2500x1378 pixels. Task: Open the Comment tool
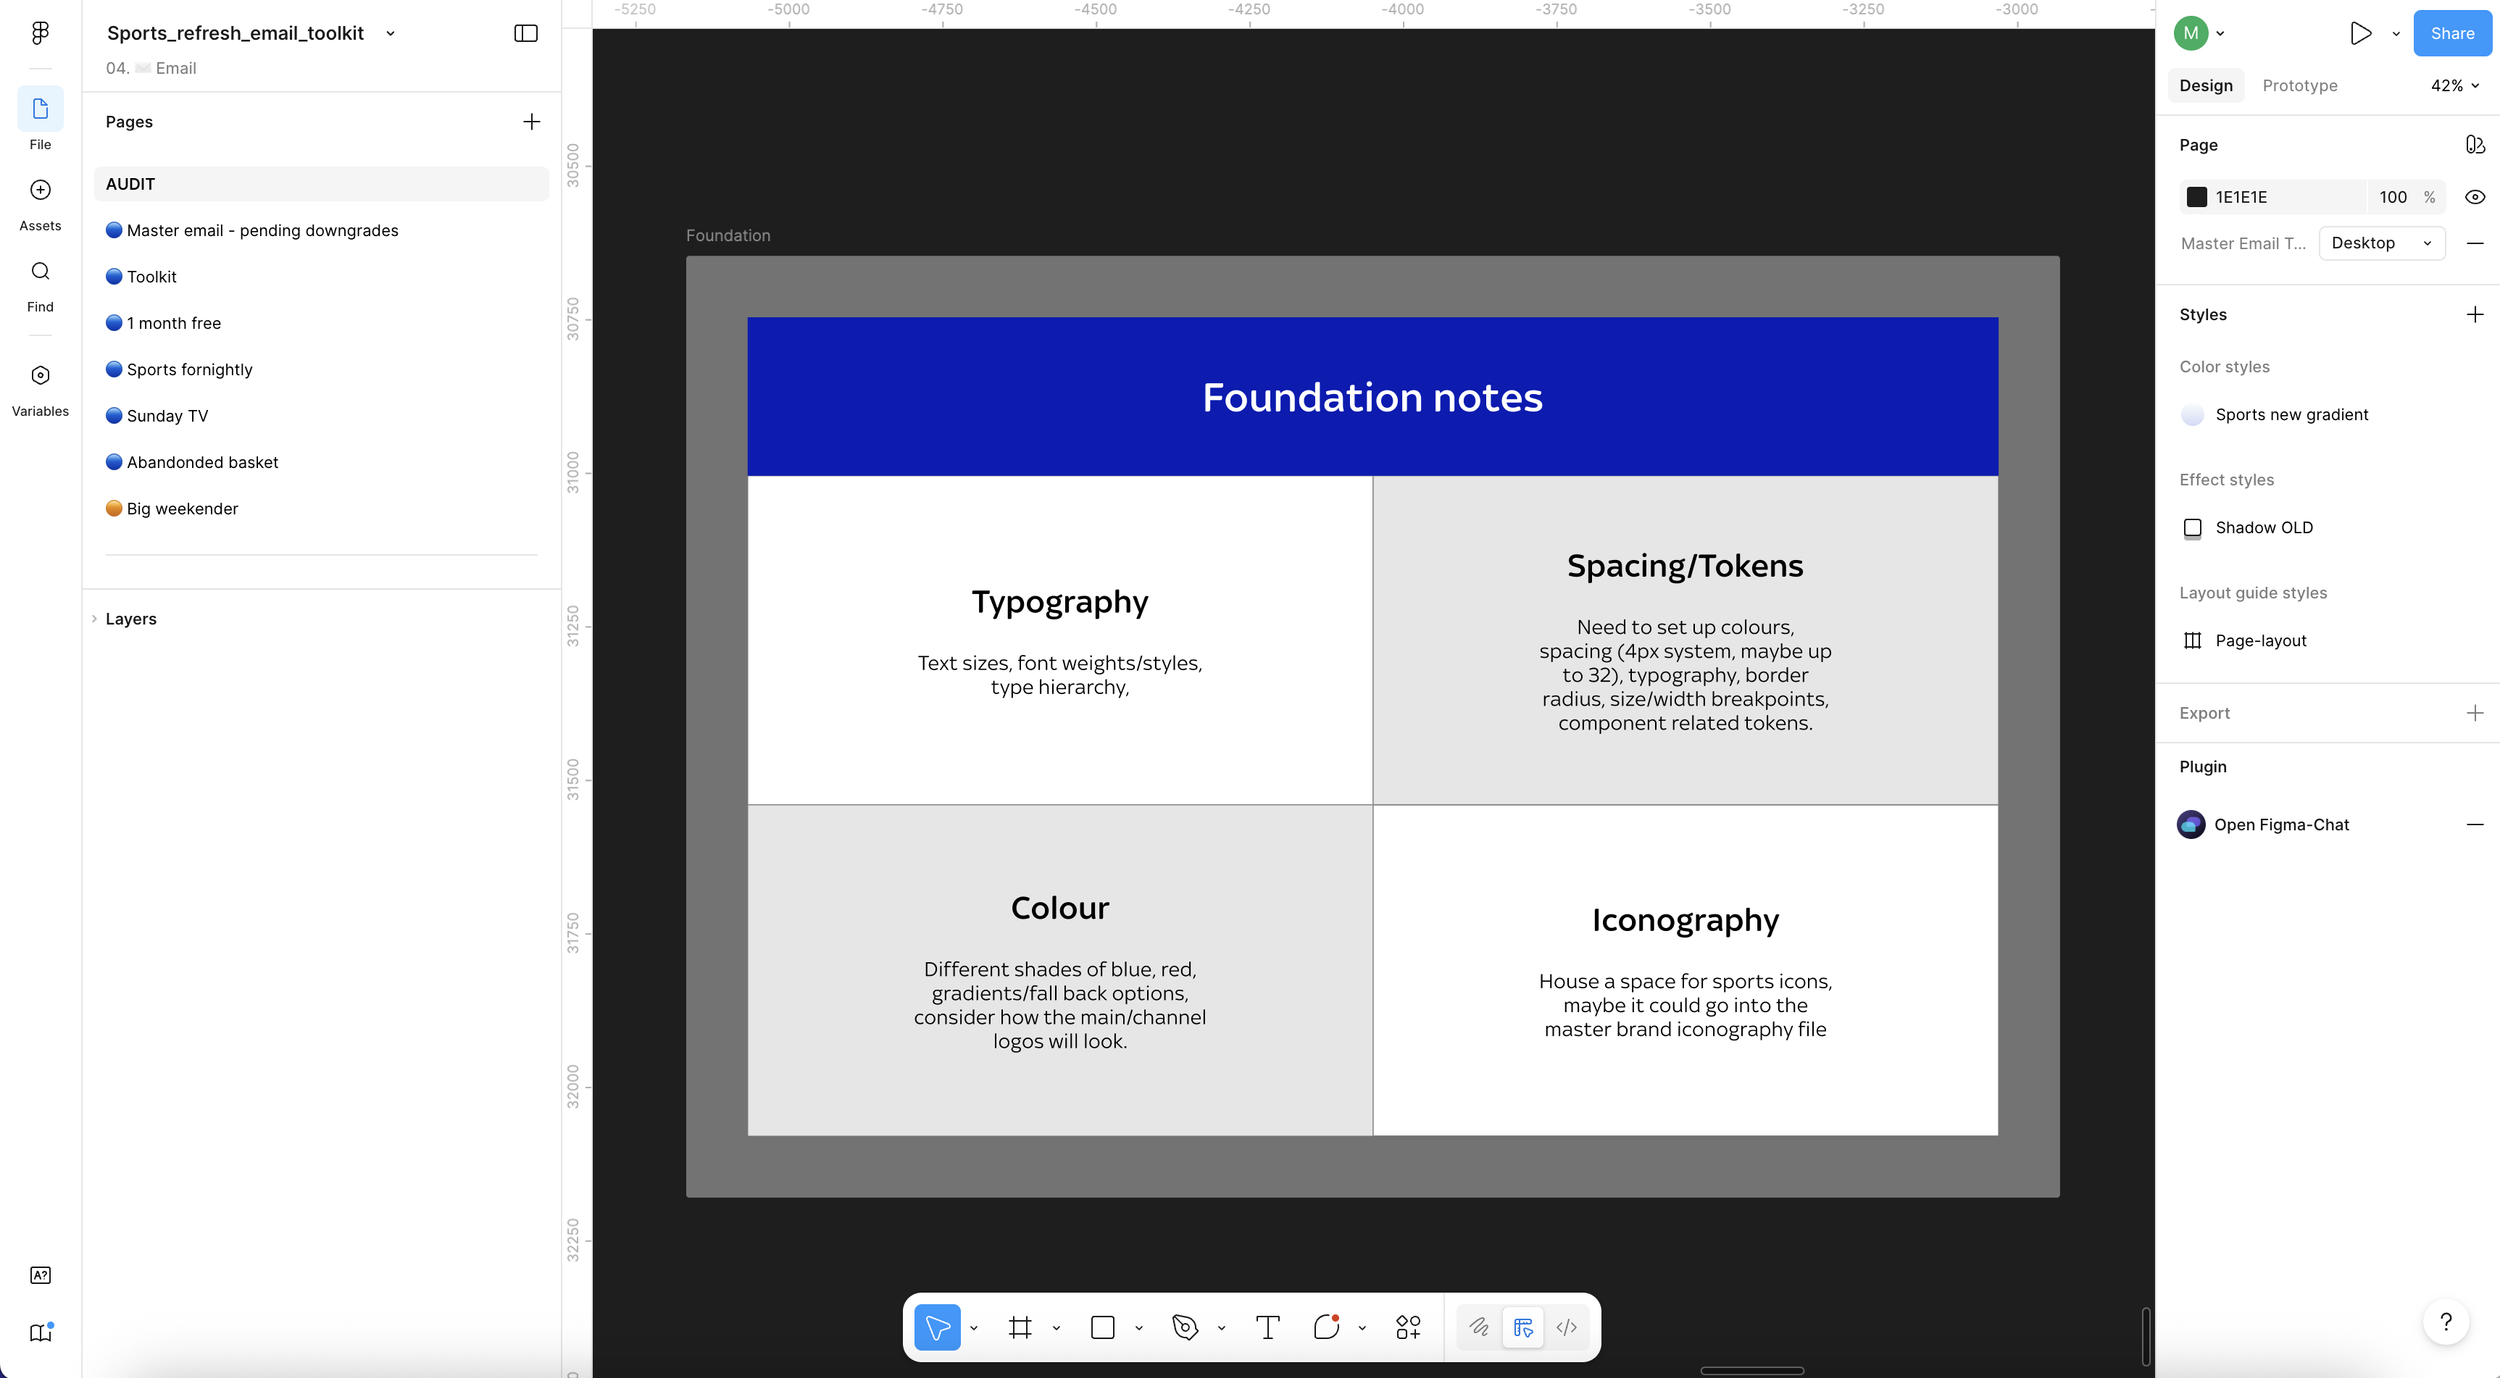[1326, 1327]
